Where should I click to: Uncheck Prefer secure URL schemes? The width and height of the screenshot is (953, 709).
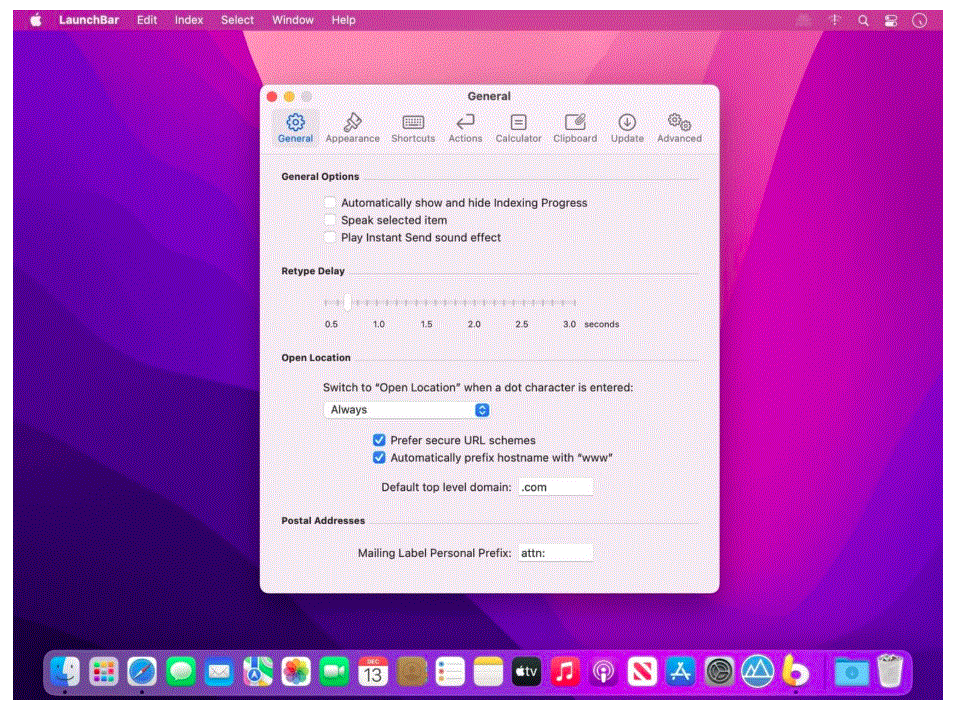379,440
